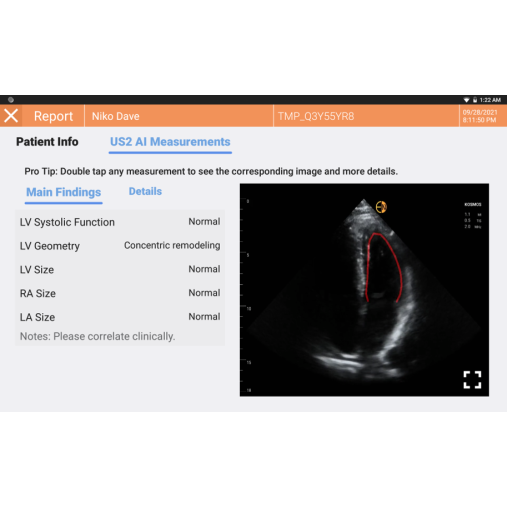Tap the Wi-Fi status icon
507x507 pixels.
[x=466, y=100]
